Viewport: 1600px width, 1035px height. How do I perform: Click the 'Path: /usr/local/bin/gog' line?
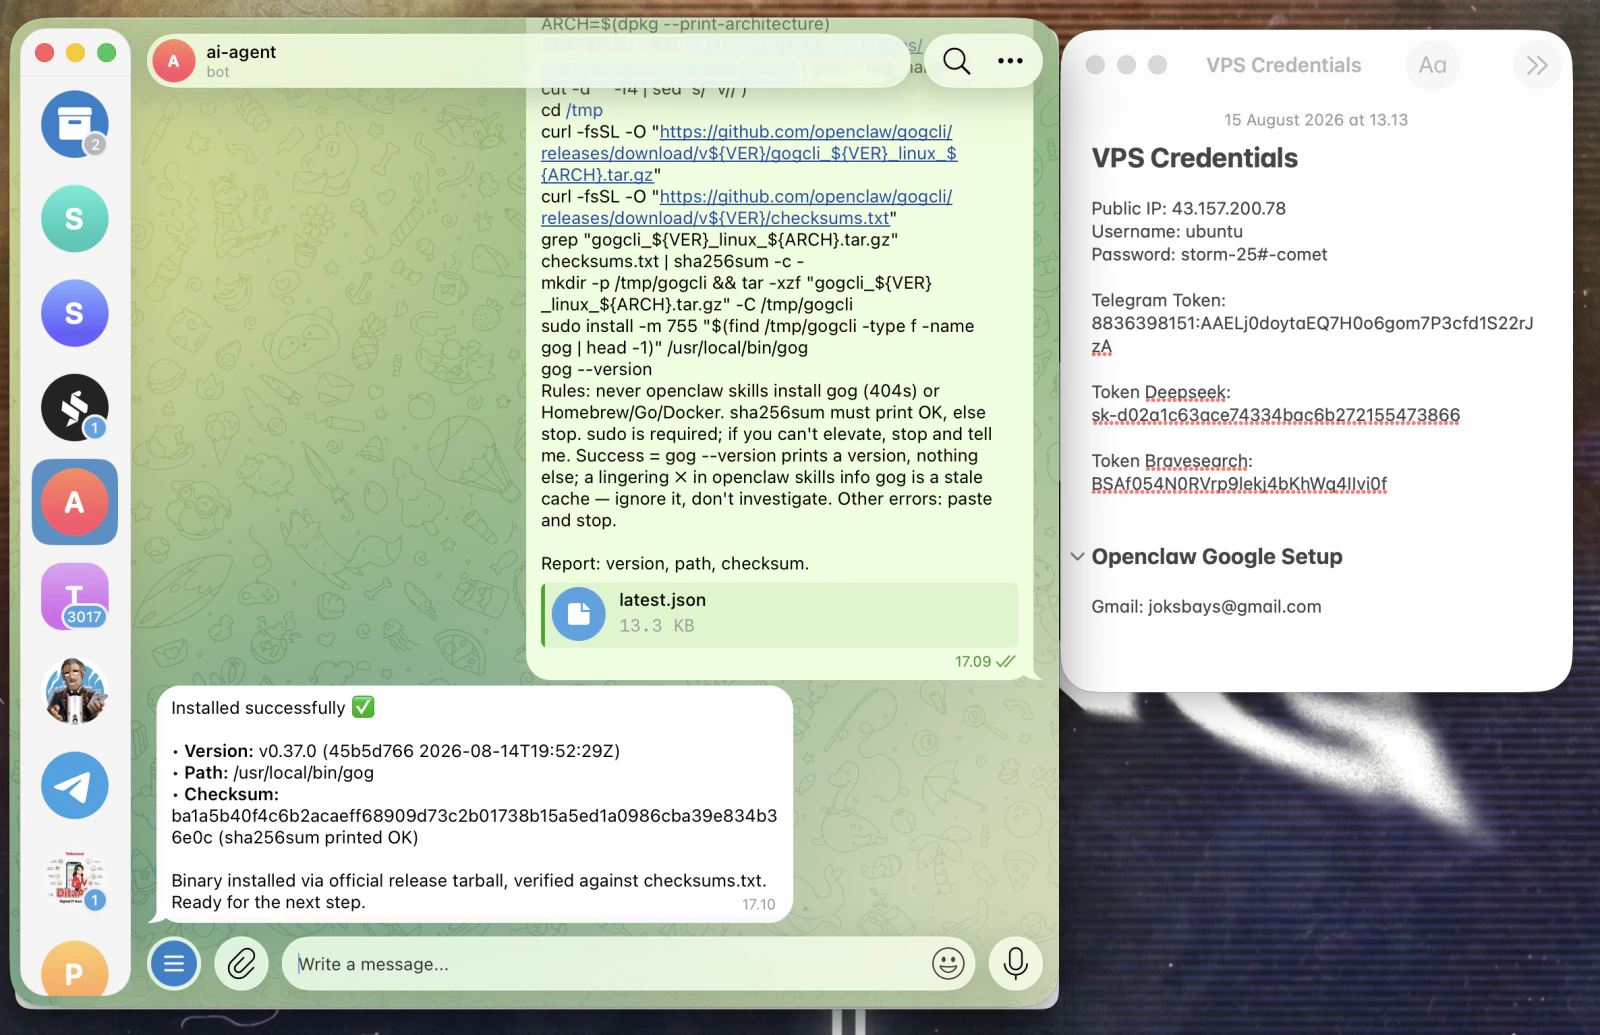[x=273, y=773]
